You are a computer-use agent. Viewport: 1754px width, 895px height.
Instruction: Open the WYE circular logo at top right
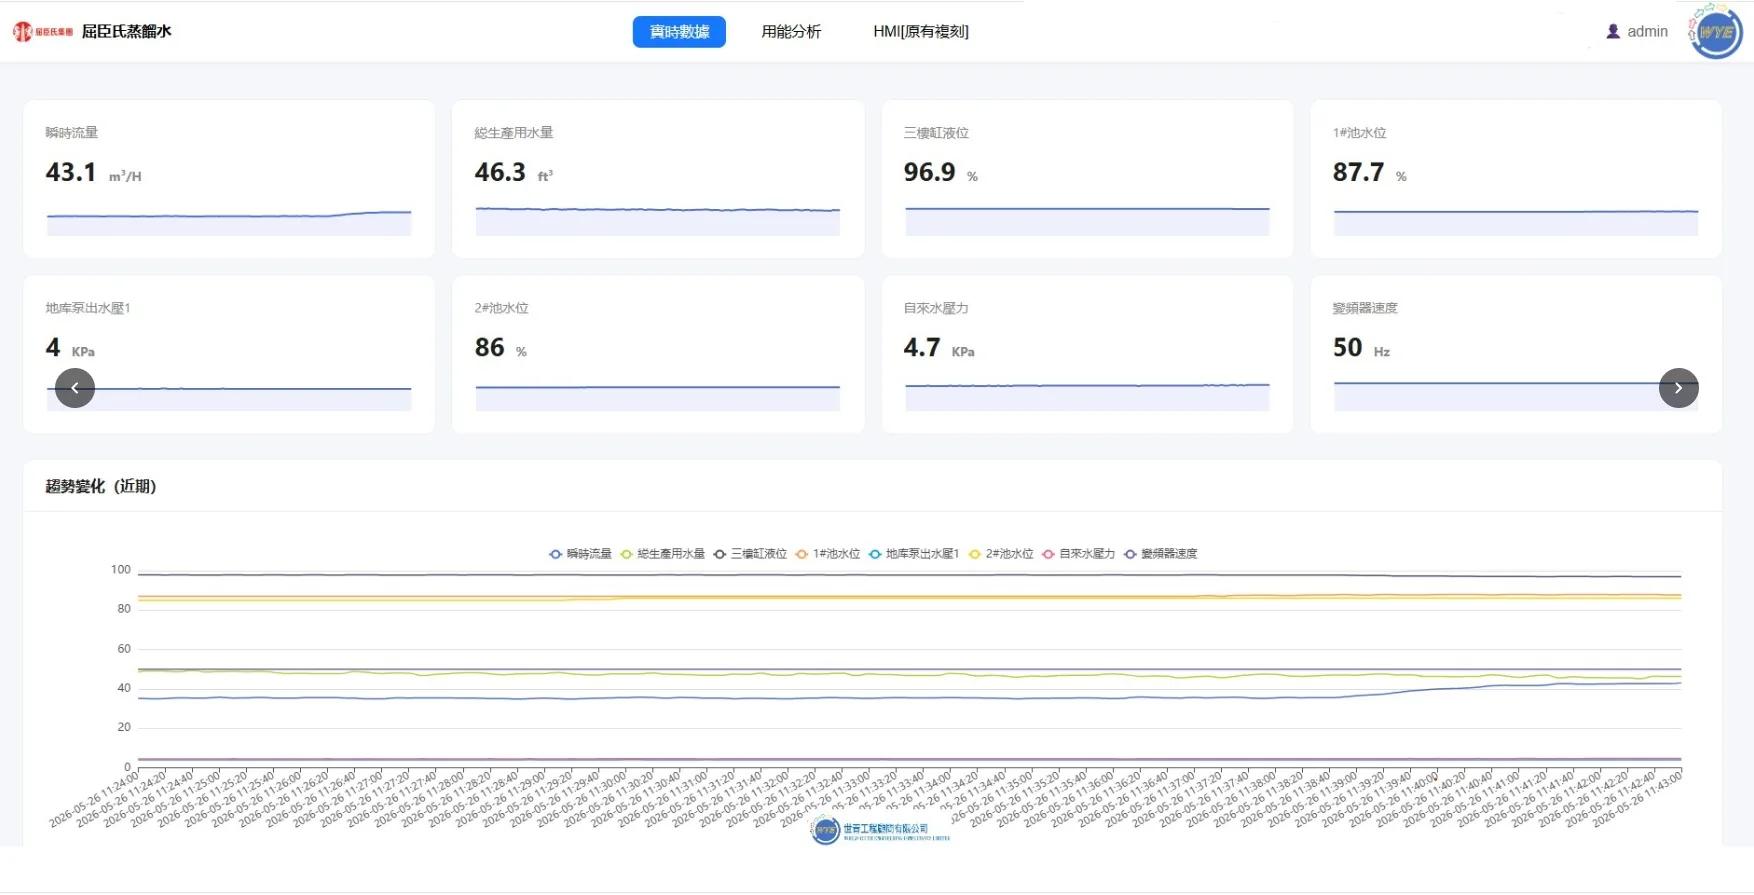pyautogui.click(x=1716, y=32)
